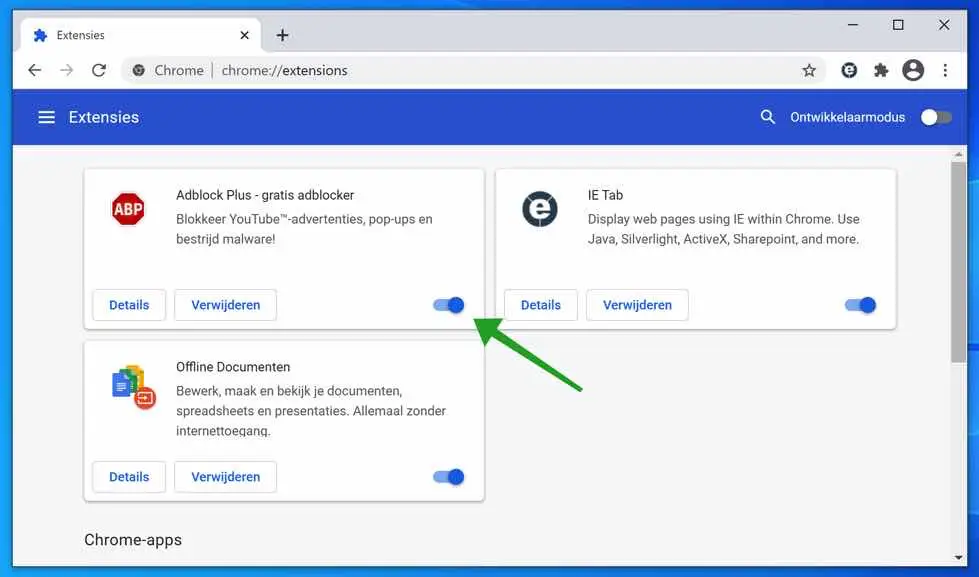
Task: Maximize the Chrome window
Action: coord(898,25)
